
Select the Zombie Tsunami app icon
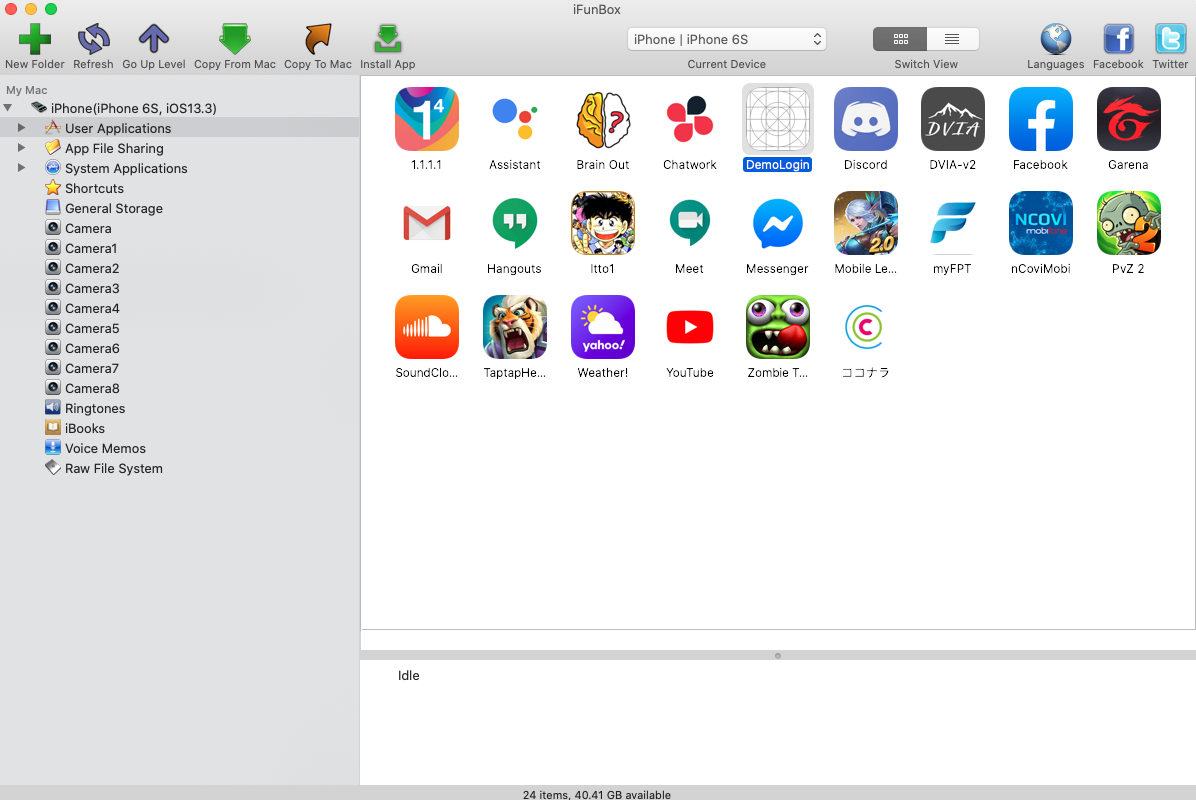coord(777,327)
